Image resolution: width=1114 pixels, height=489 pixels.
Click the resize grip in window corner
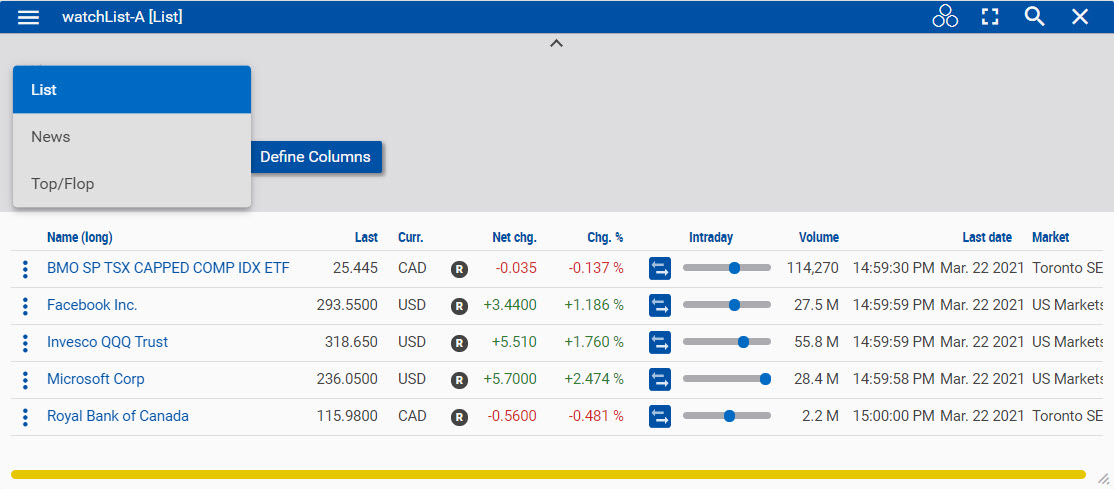[x=1103, y=479]
